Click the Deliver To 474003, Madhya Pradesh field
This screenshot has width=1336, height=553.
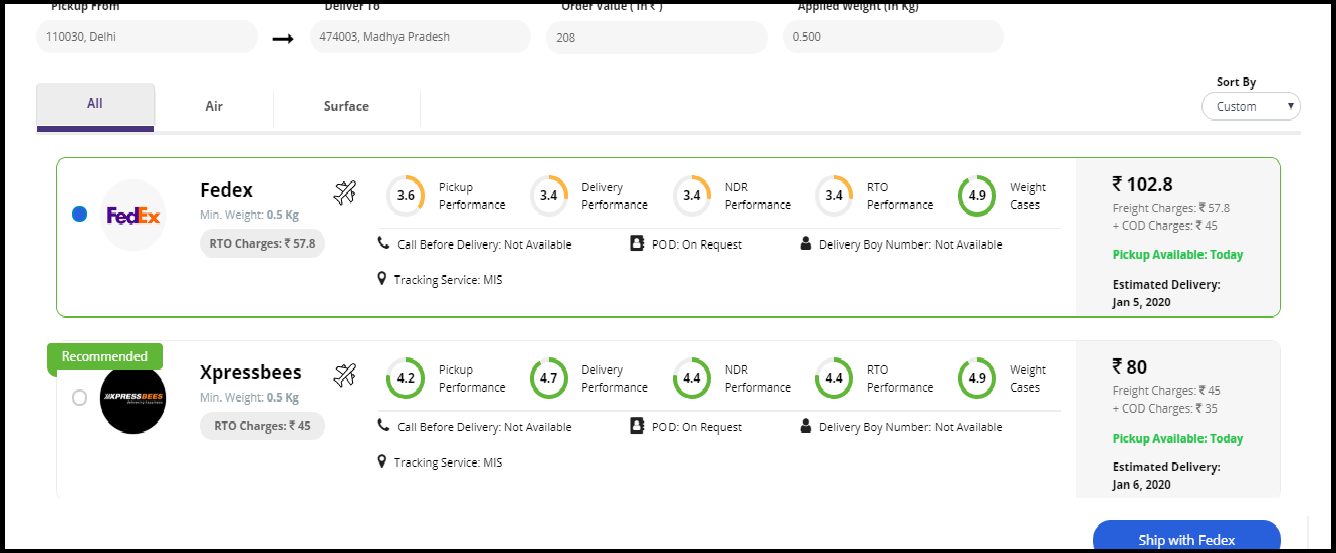pos(420,37)
